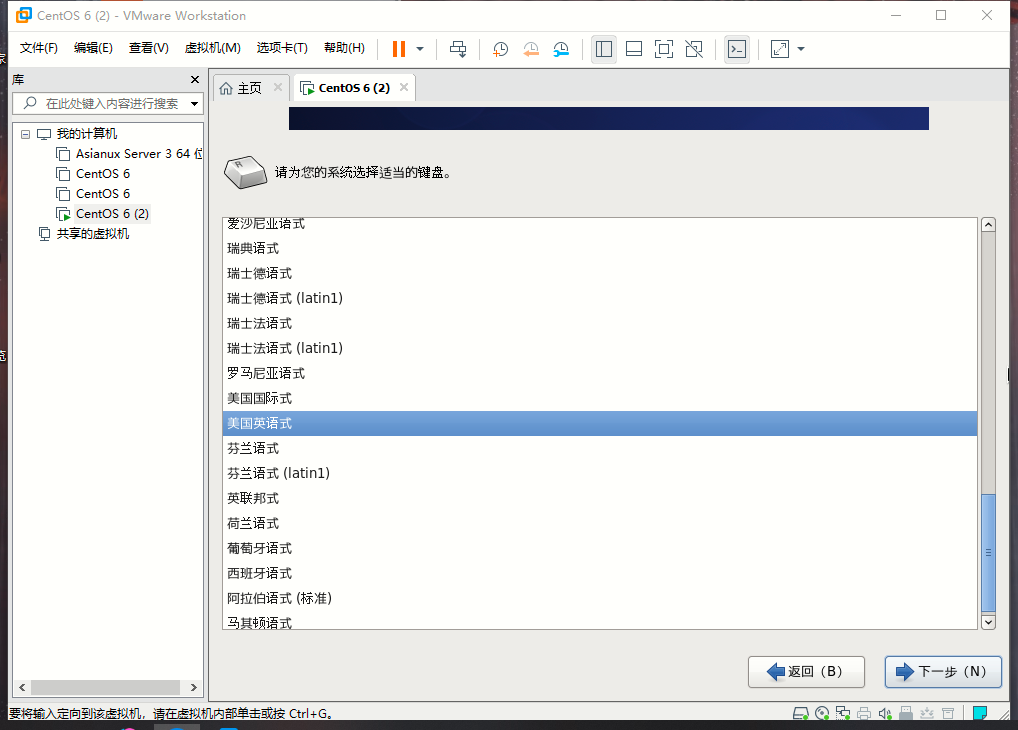The image size is (1018, 730).
Task: Open the snapshot manager icon
Action: click(x=562, y=49)
